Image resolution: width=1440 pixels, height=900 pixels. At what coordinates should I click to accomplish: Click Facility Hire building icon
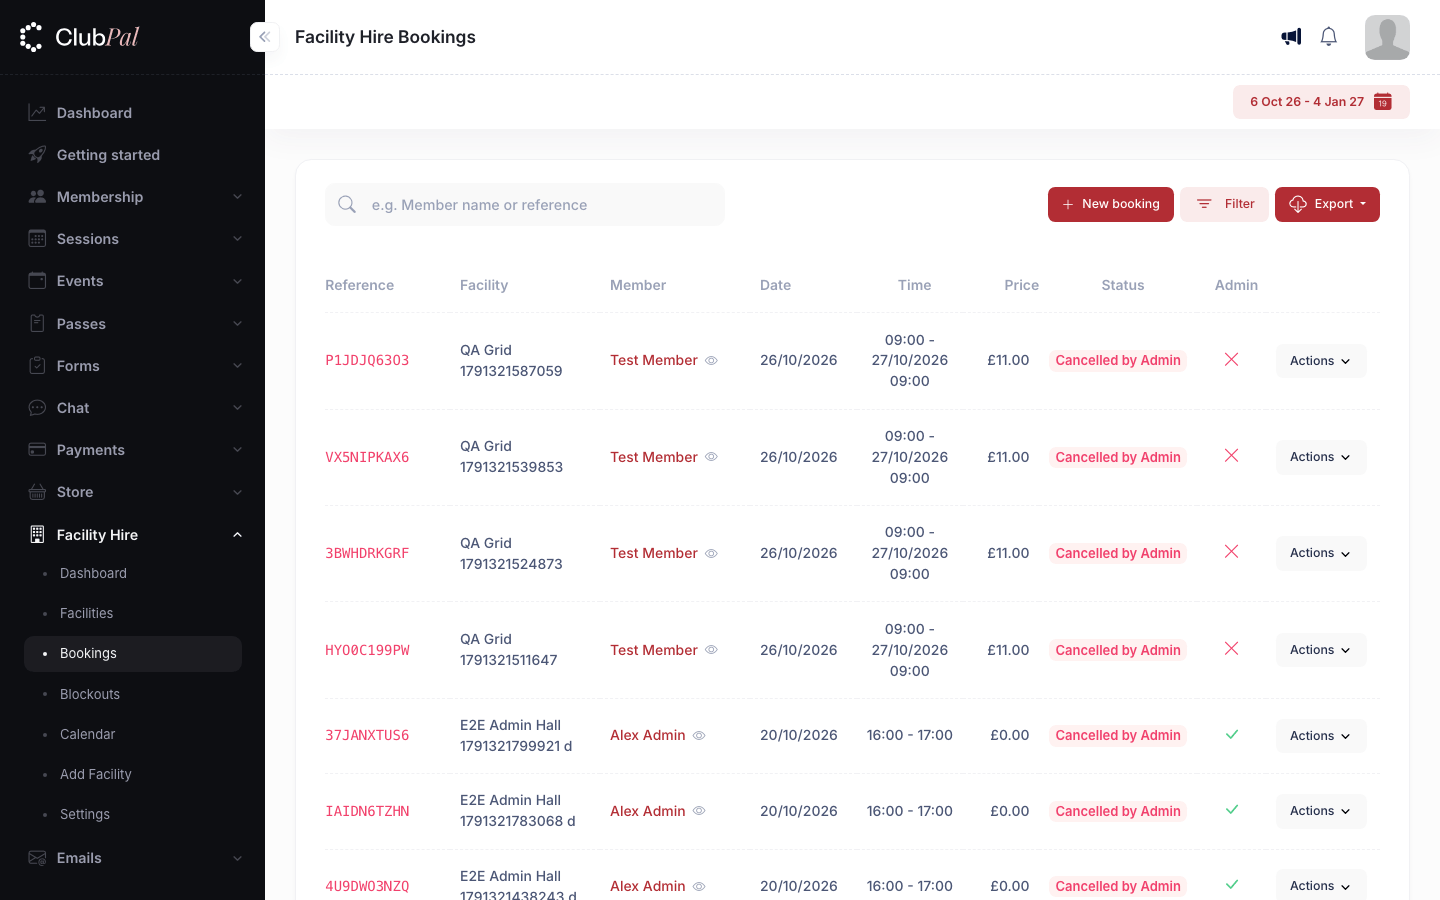tap(37, 535)
